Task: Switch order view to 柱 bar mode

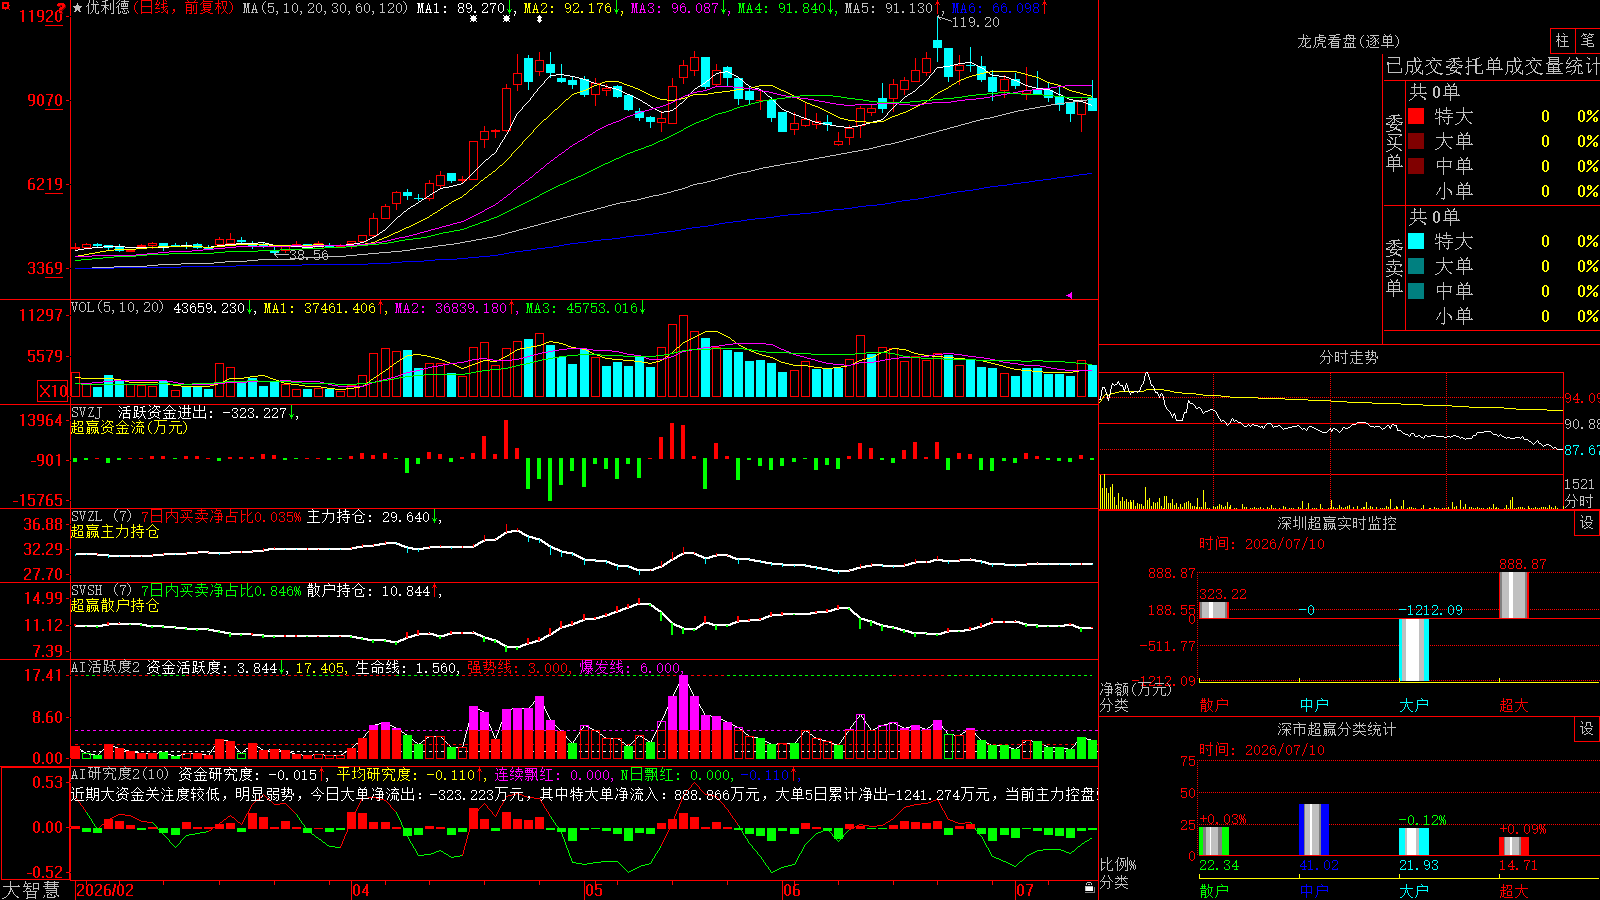Action: pos(1562,41)
